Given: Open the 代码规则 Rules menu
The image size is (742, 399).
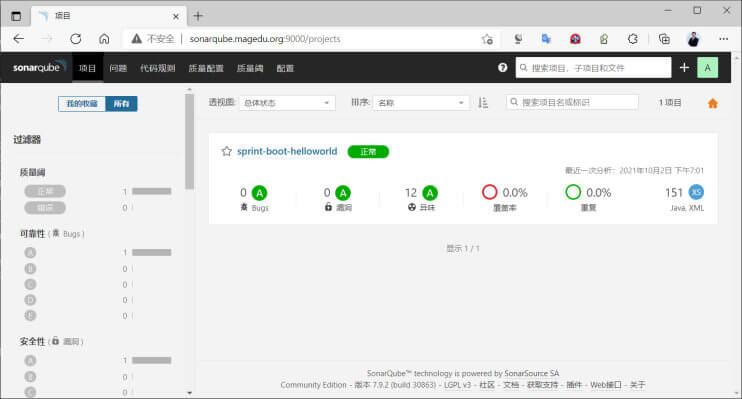Looking at the screenshot, I should pyautogui.click(x=158, y=68).
